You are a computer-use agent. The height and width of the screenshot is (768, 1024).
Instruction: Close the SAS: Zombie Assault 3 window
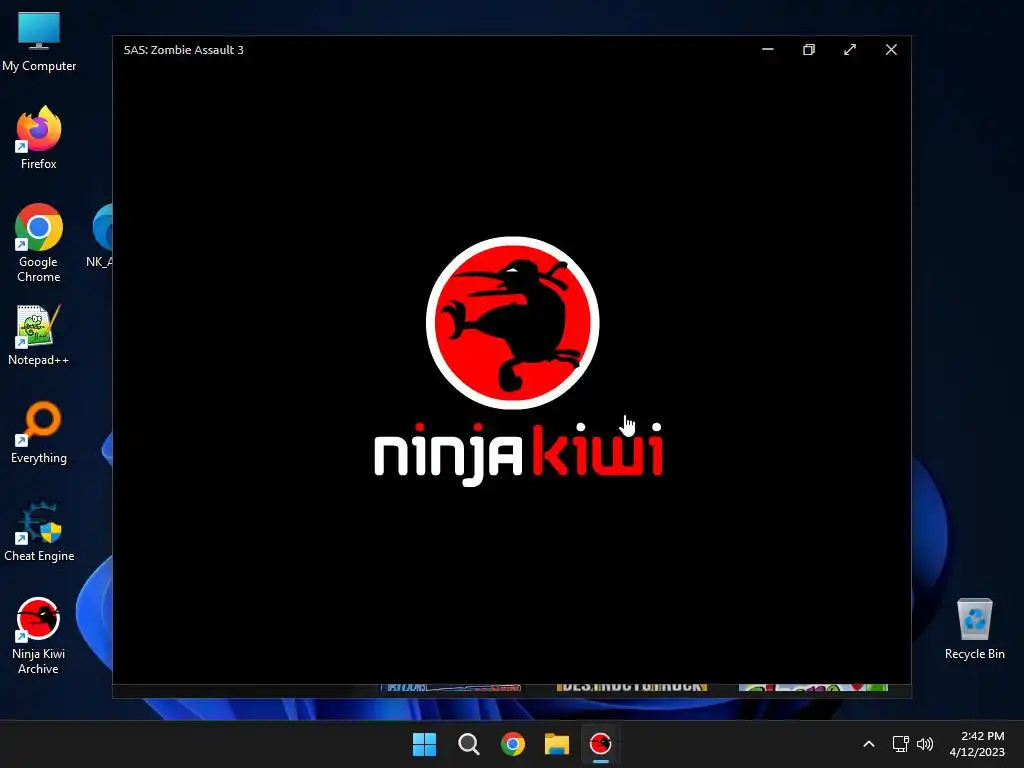pos(891,50)
